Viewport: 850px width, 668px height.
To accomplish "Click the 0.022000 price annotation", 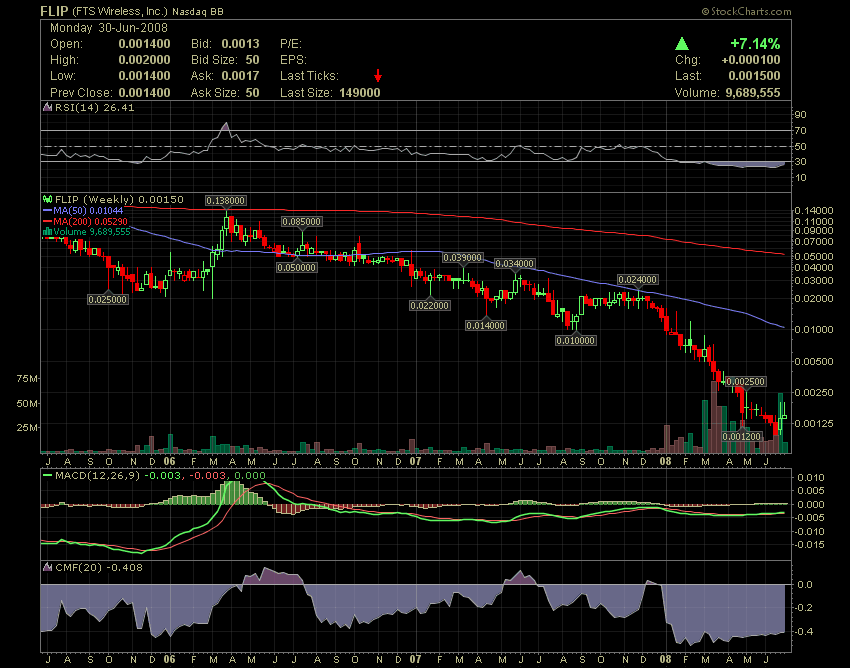I will coord(429,306).
